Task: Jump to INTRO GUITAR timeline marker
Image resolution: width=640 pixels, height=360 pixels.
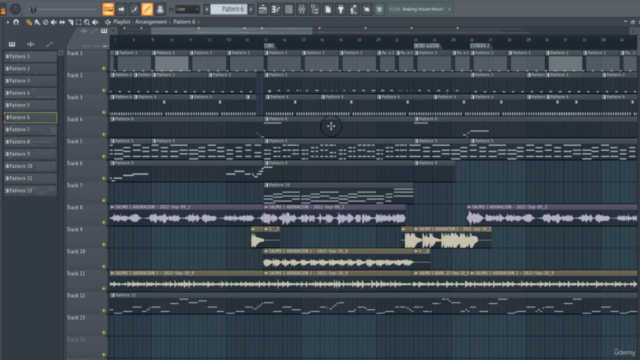Action: coord(427,46)
